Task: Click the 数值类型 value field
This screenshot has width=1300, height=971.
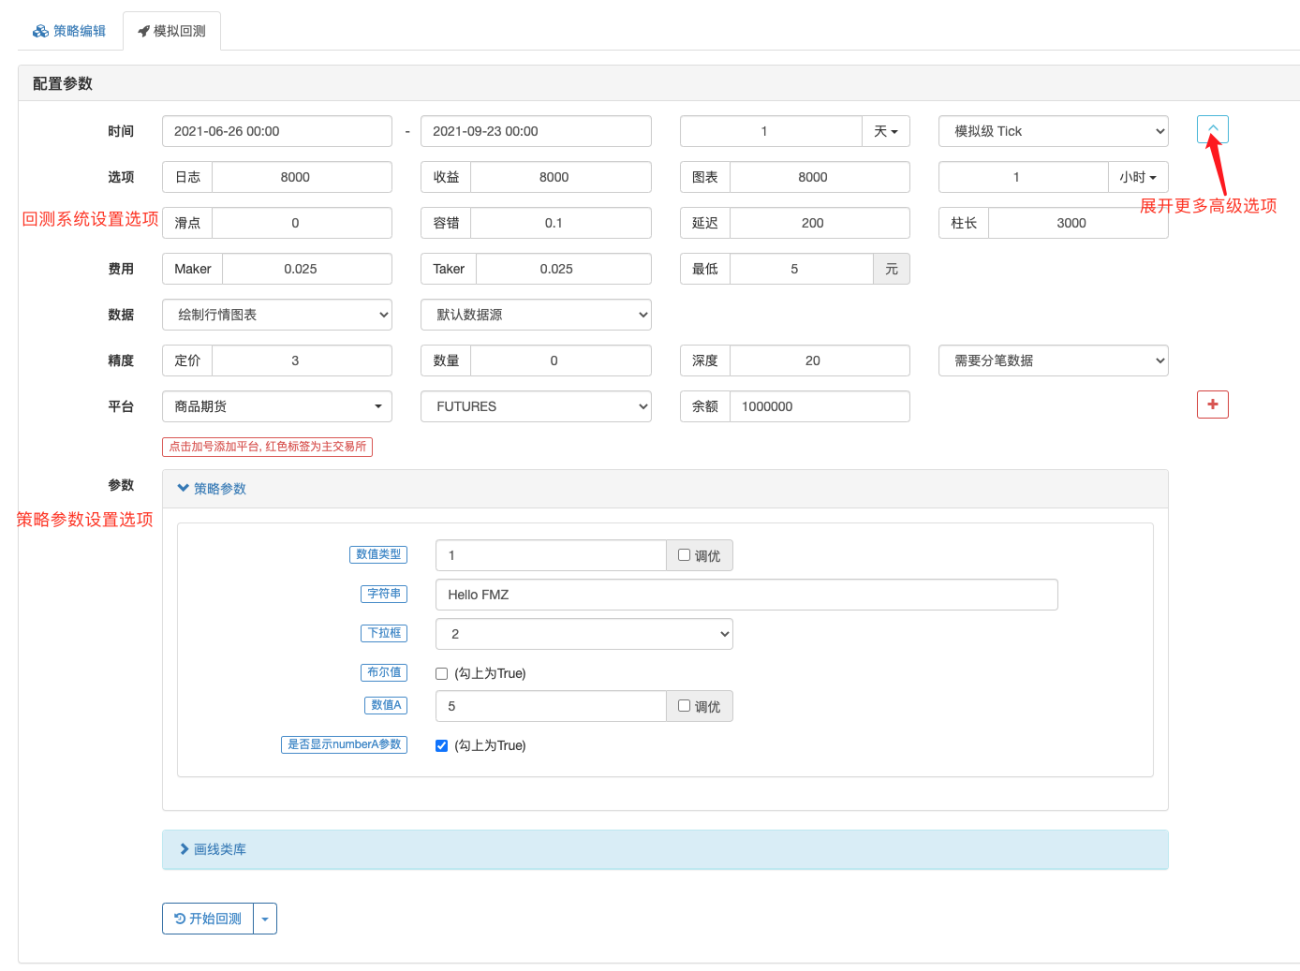Action: click(x=551, y=555)
